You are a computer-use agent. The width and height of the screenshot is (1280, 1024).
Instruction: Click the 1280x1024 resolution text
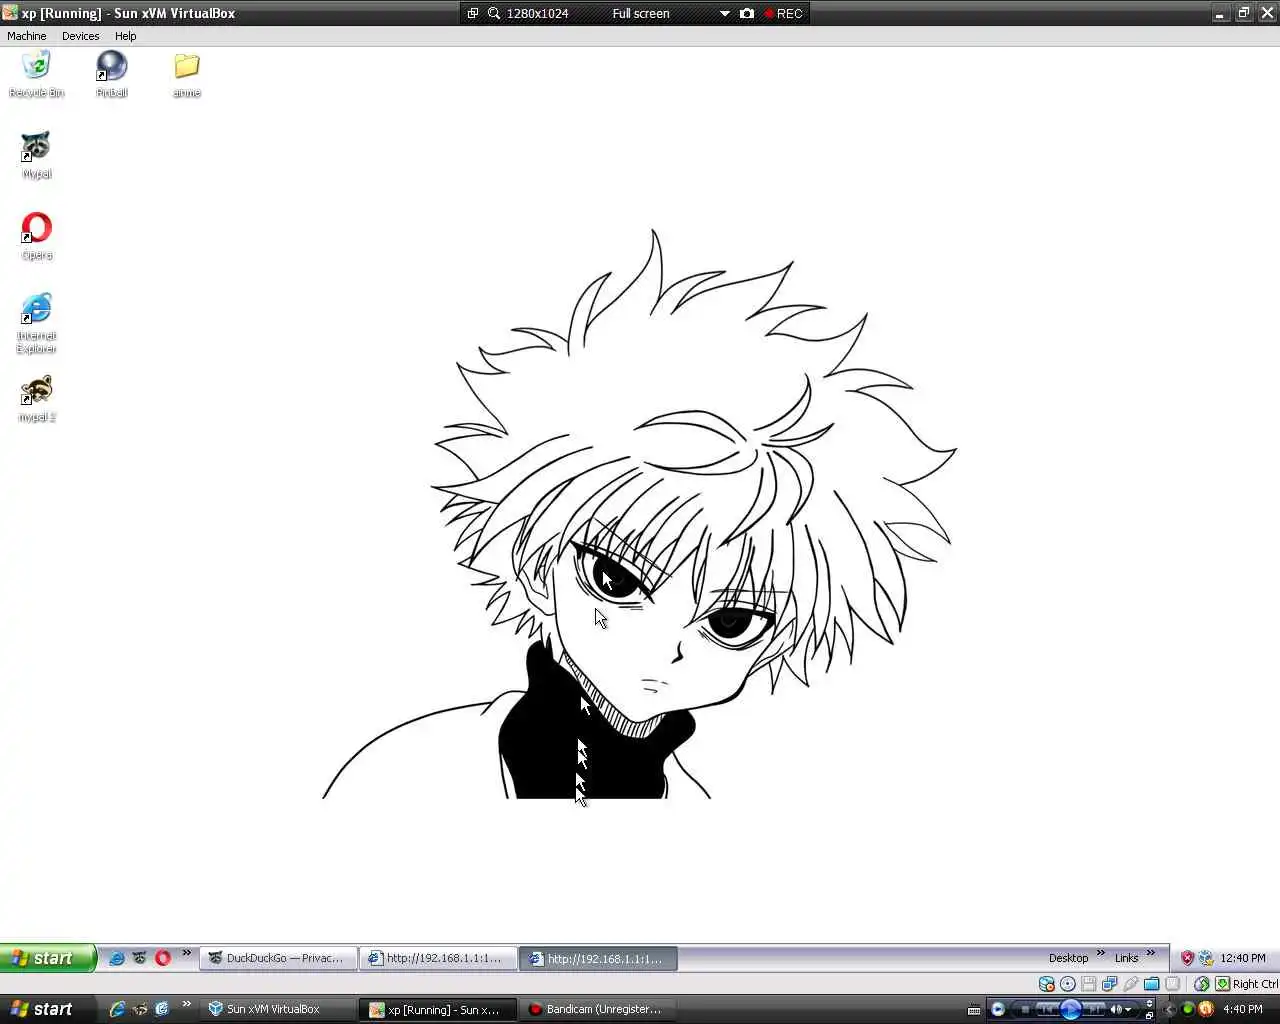click(x=537, y=13)
